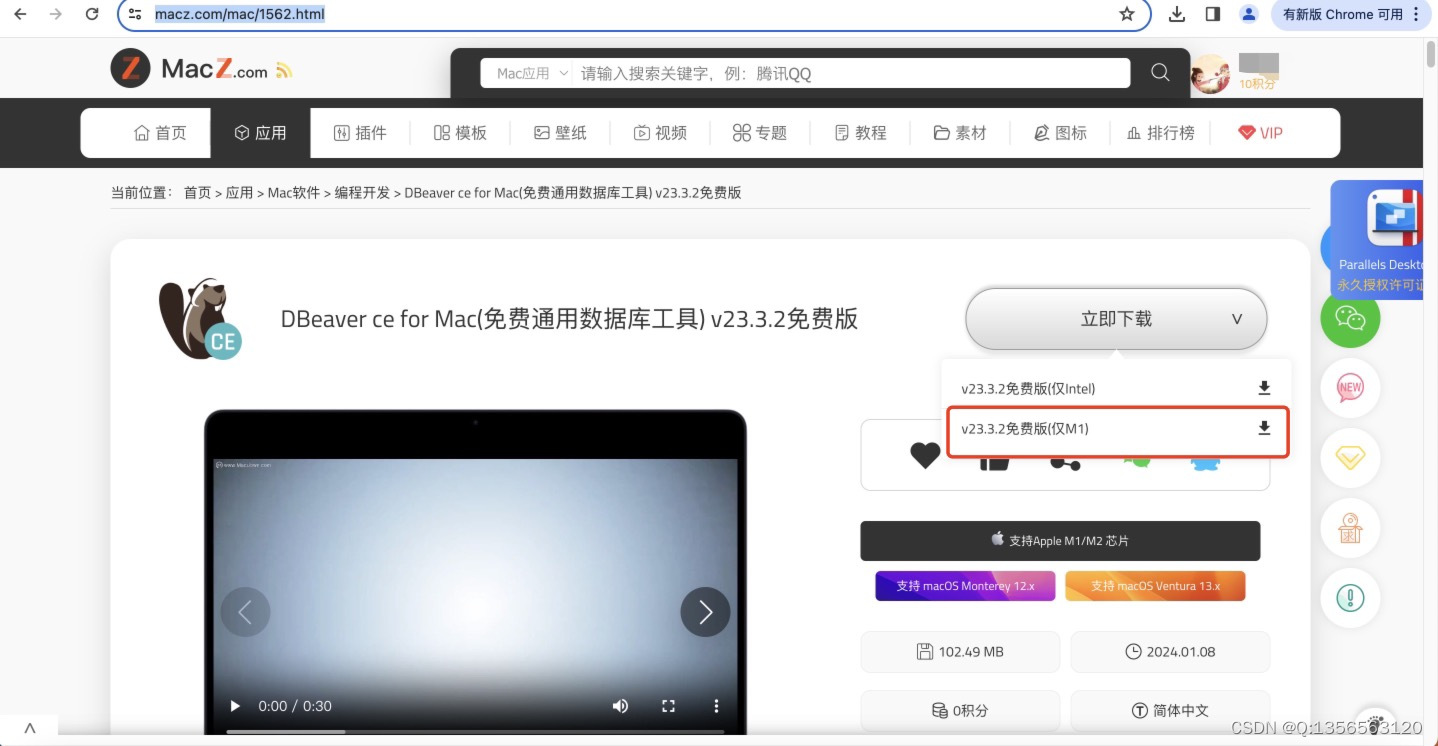The height and width of the screenshot is (746, 1438).
Task: Click the 0积分 points tag
Action: coord(960,710)
